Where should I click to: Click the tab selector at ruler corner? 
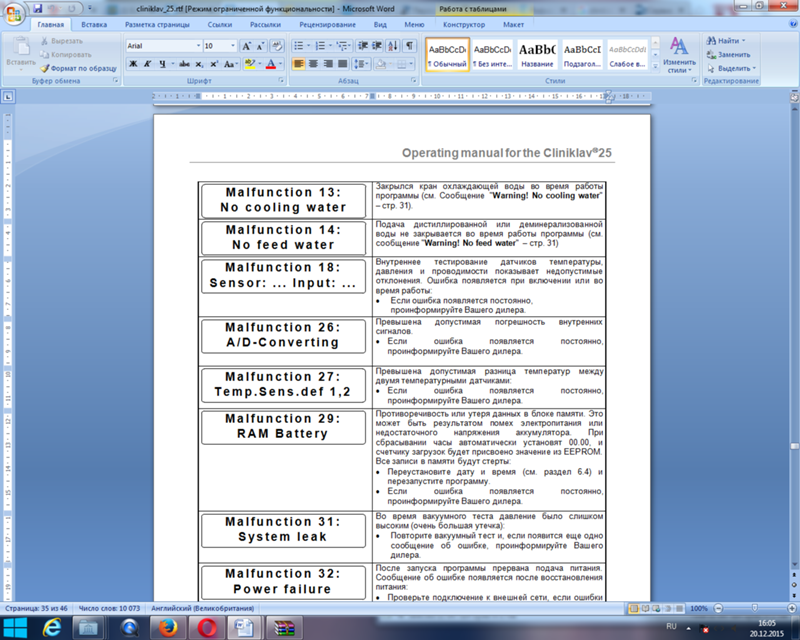[8, 96]
